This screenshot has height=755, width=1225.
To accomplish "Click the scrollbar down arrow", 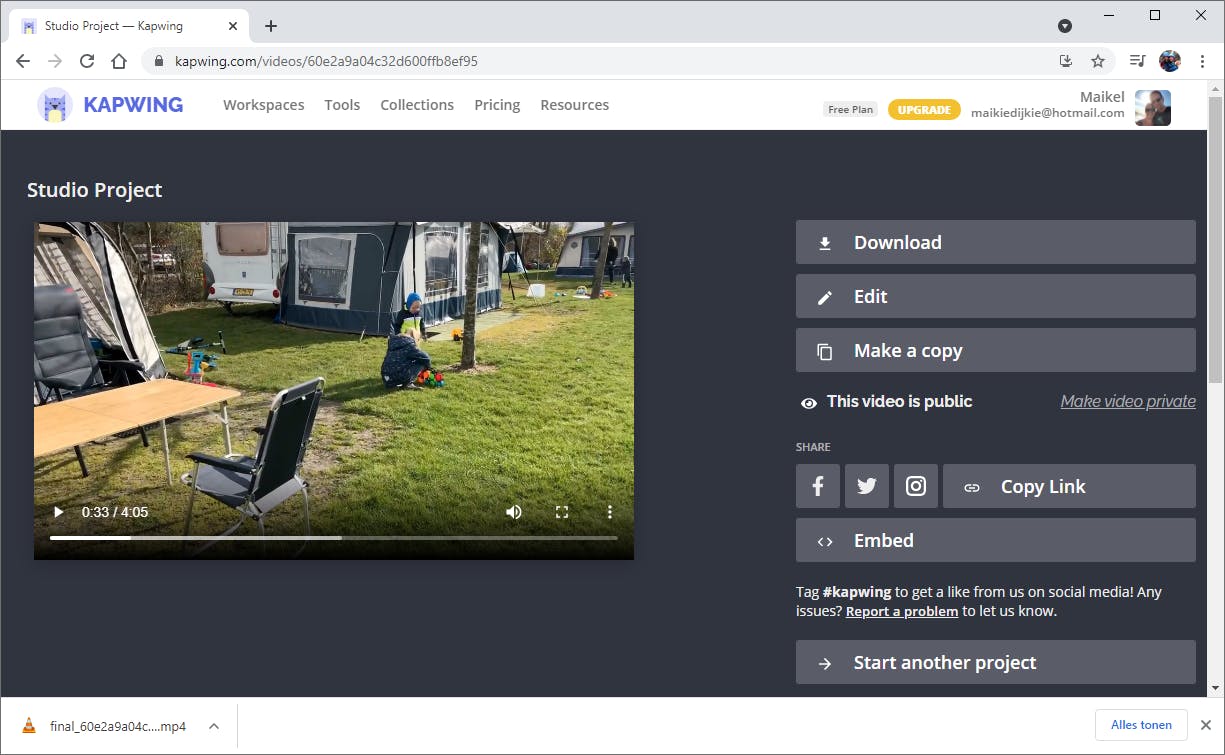I will pyautogui.click(x=1216, y=688).
